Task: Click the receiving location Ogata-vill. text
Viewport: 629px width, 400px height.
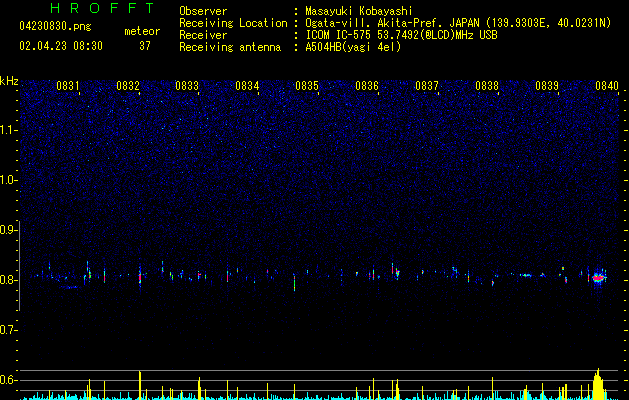Action: 458,23
